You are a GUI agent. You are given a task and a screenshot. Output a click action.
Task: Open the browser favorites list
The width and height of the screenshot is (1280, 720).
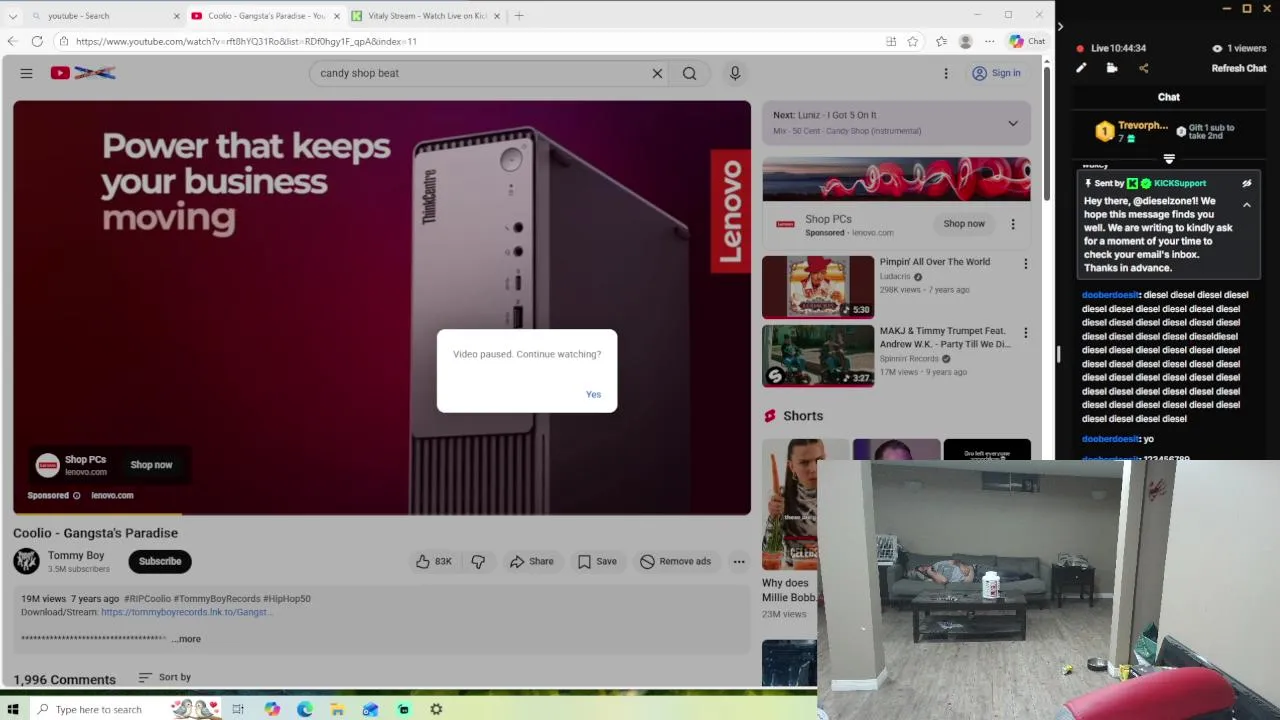941,41
